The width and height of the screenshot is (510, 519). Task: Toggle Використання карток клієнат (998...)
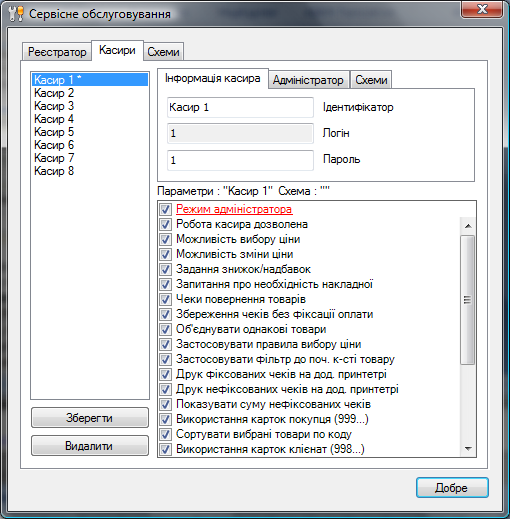click(165, 449)
